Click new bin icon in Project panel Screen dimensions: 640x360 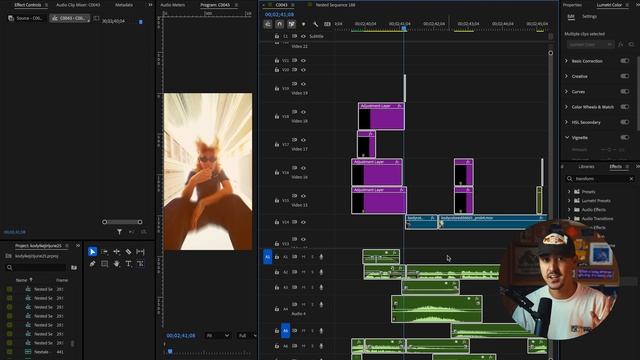coord(74,268)
